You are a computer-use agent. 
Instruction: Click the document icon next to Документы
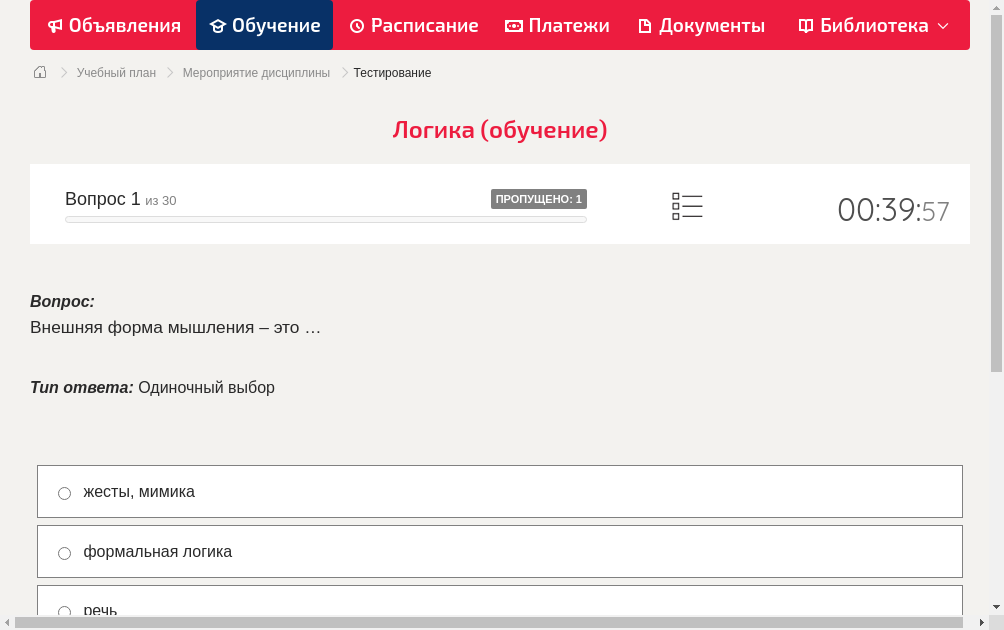tap(644, 25)
